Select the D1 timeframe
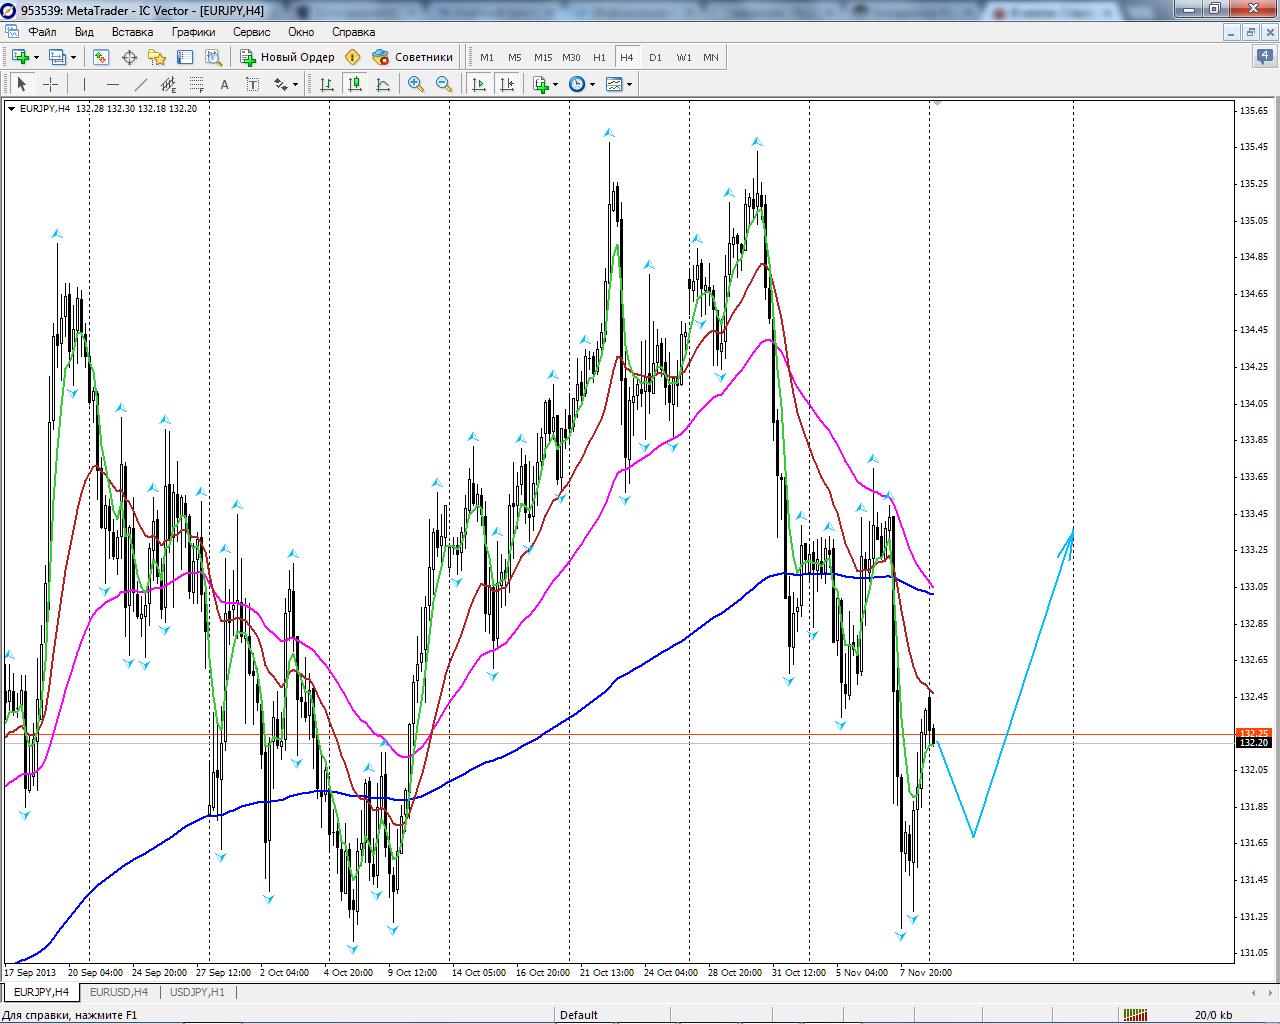The width and height of the screenshot is (1280, 1024). coord(655,57)
